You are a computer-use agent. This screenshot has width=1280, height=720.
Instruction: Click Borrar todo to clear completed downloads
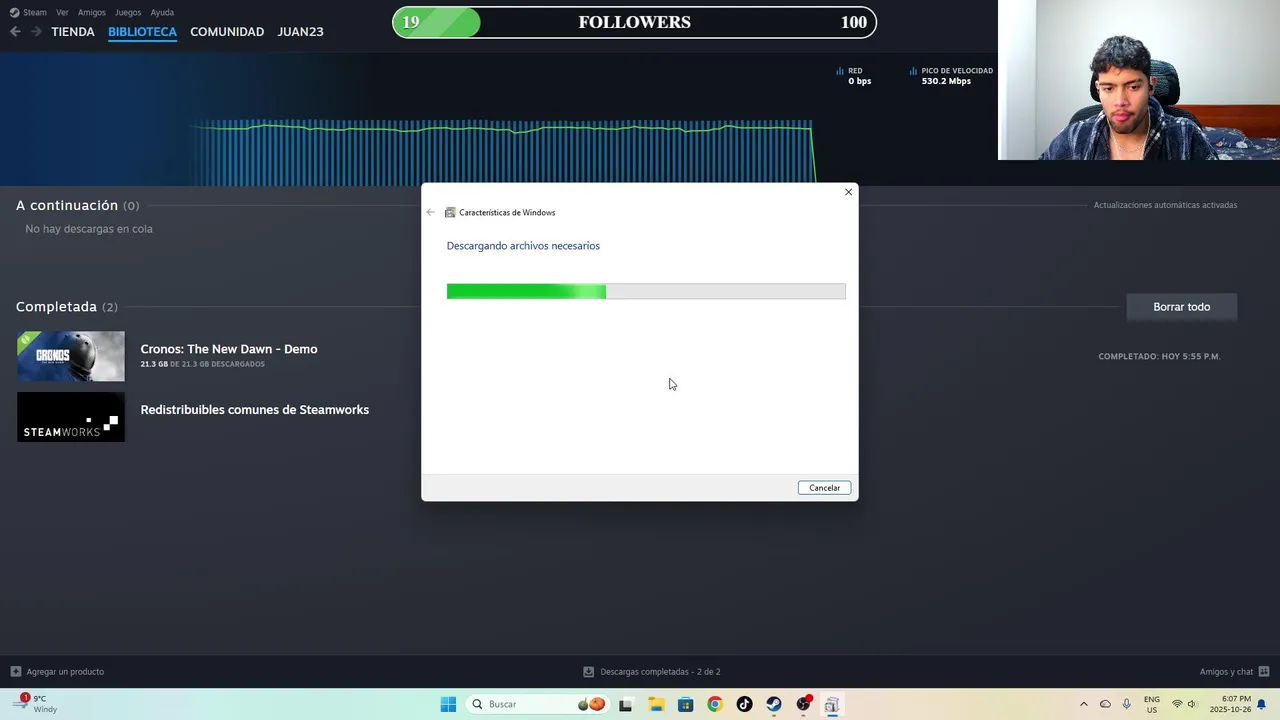(x=1182, y=307)
